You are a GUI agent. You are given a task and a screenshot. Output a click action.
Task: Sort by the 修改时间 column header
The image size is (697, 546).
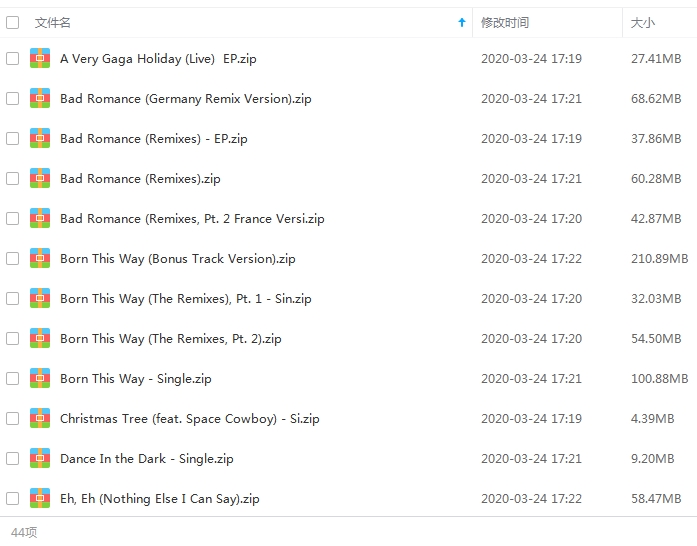(505, 22)
